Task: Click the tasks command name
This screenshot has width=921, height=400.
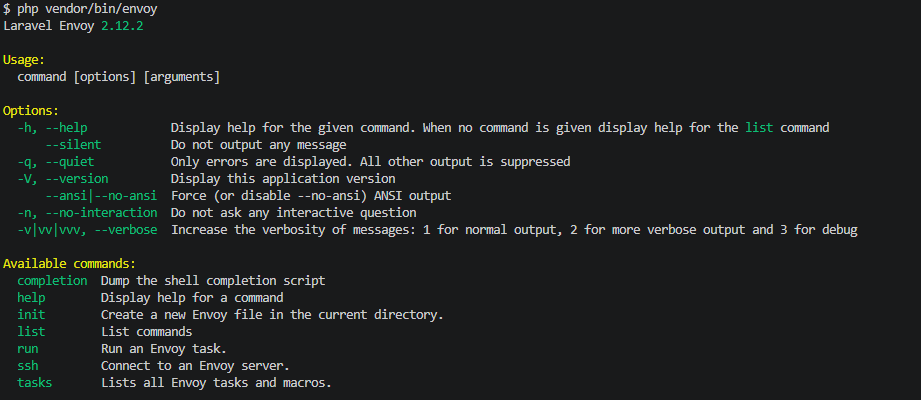Action: click(35, 383)
